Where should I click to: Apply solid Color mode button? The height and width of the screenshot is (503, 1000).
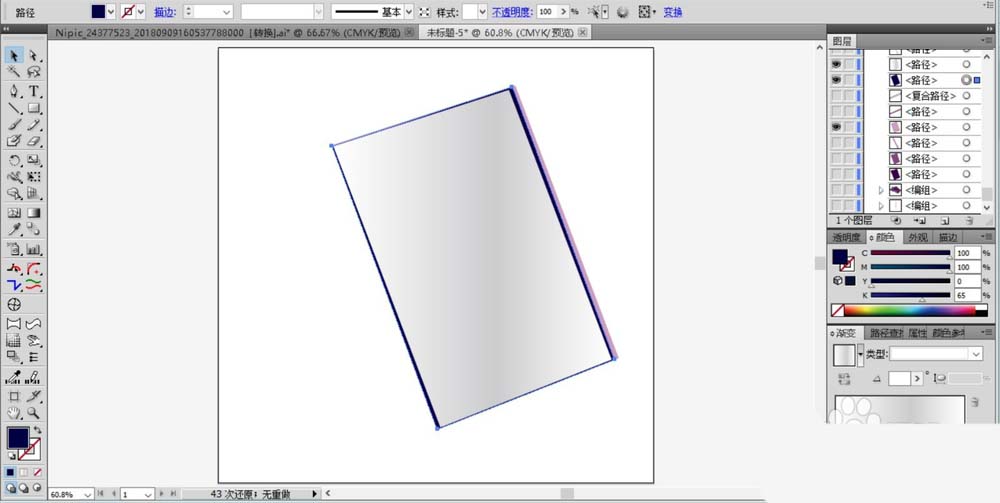click(x=10, y=472)
